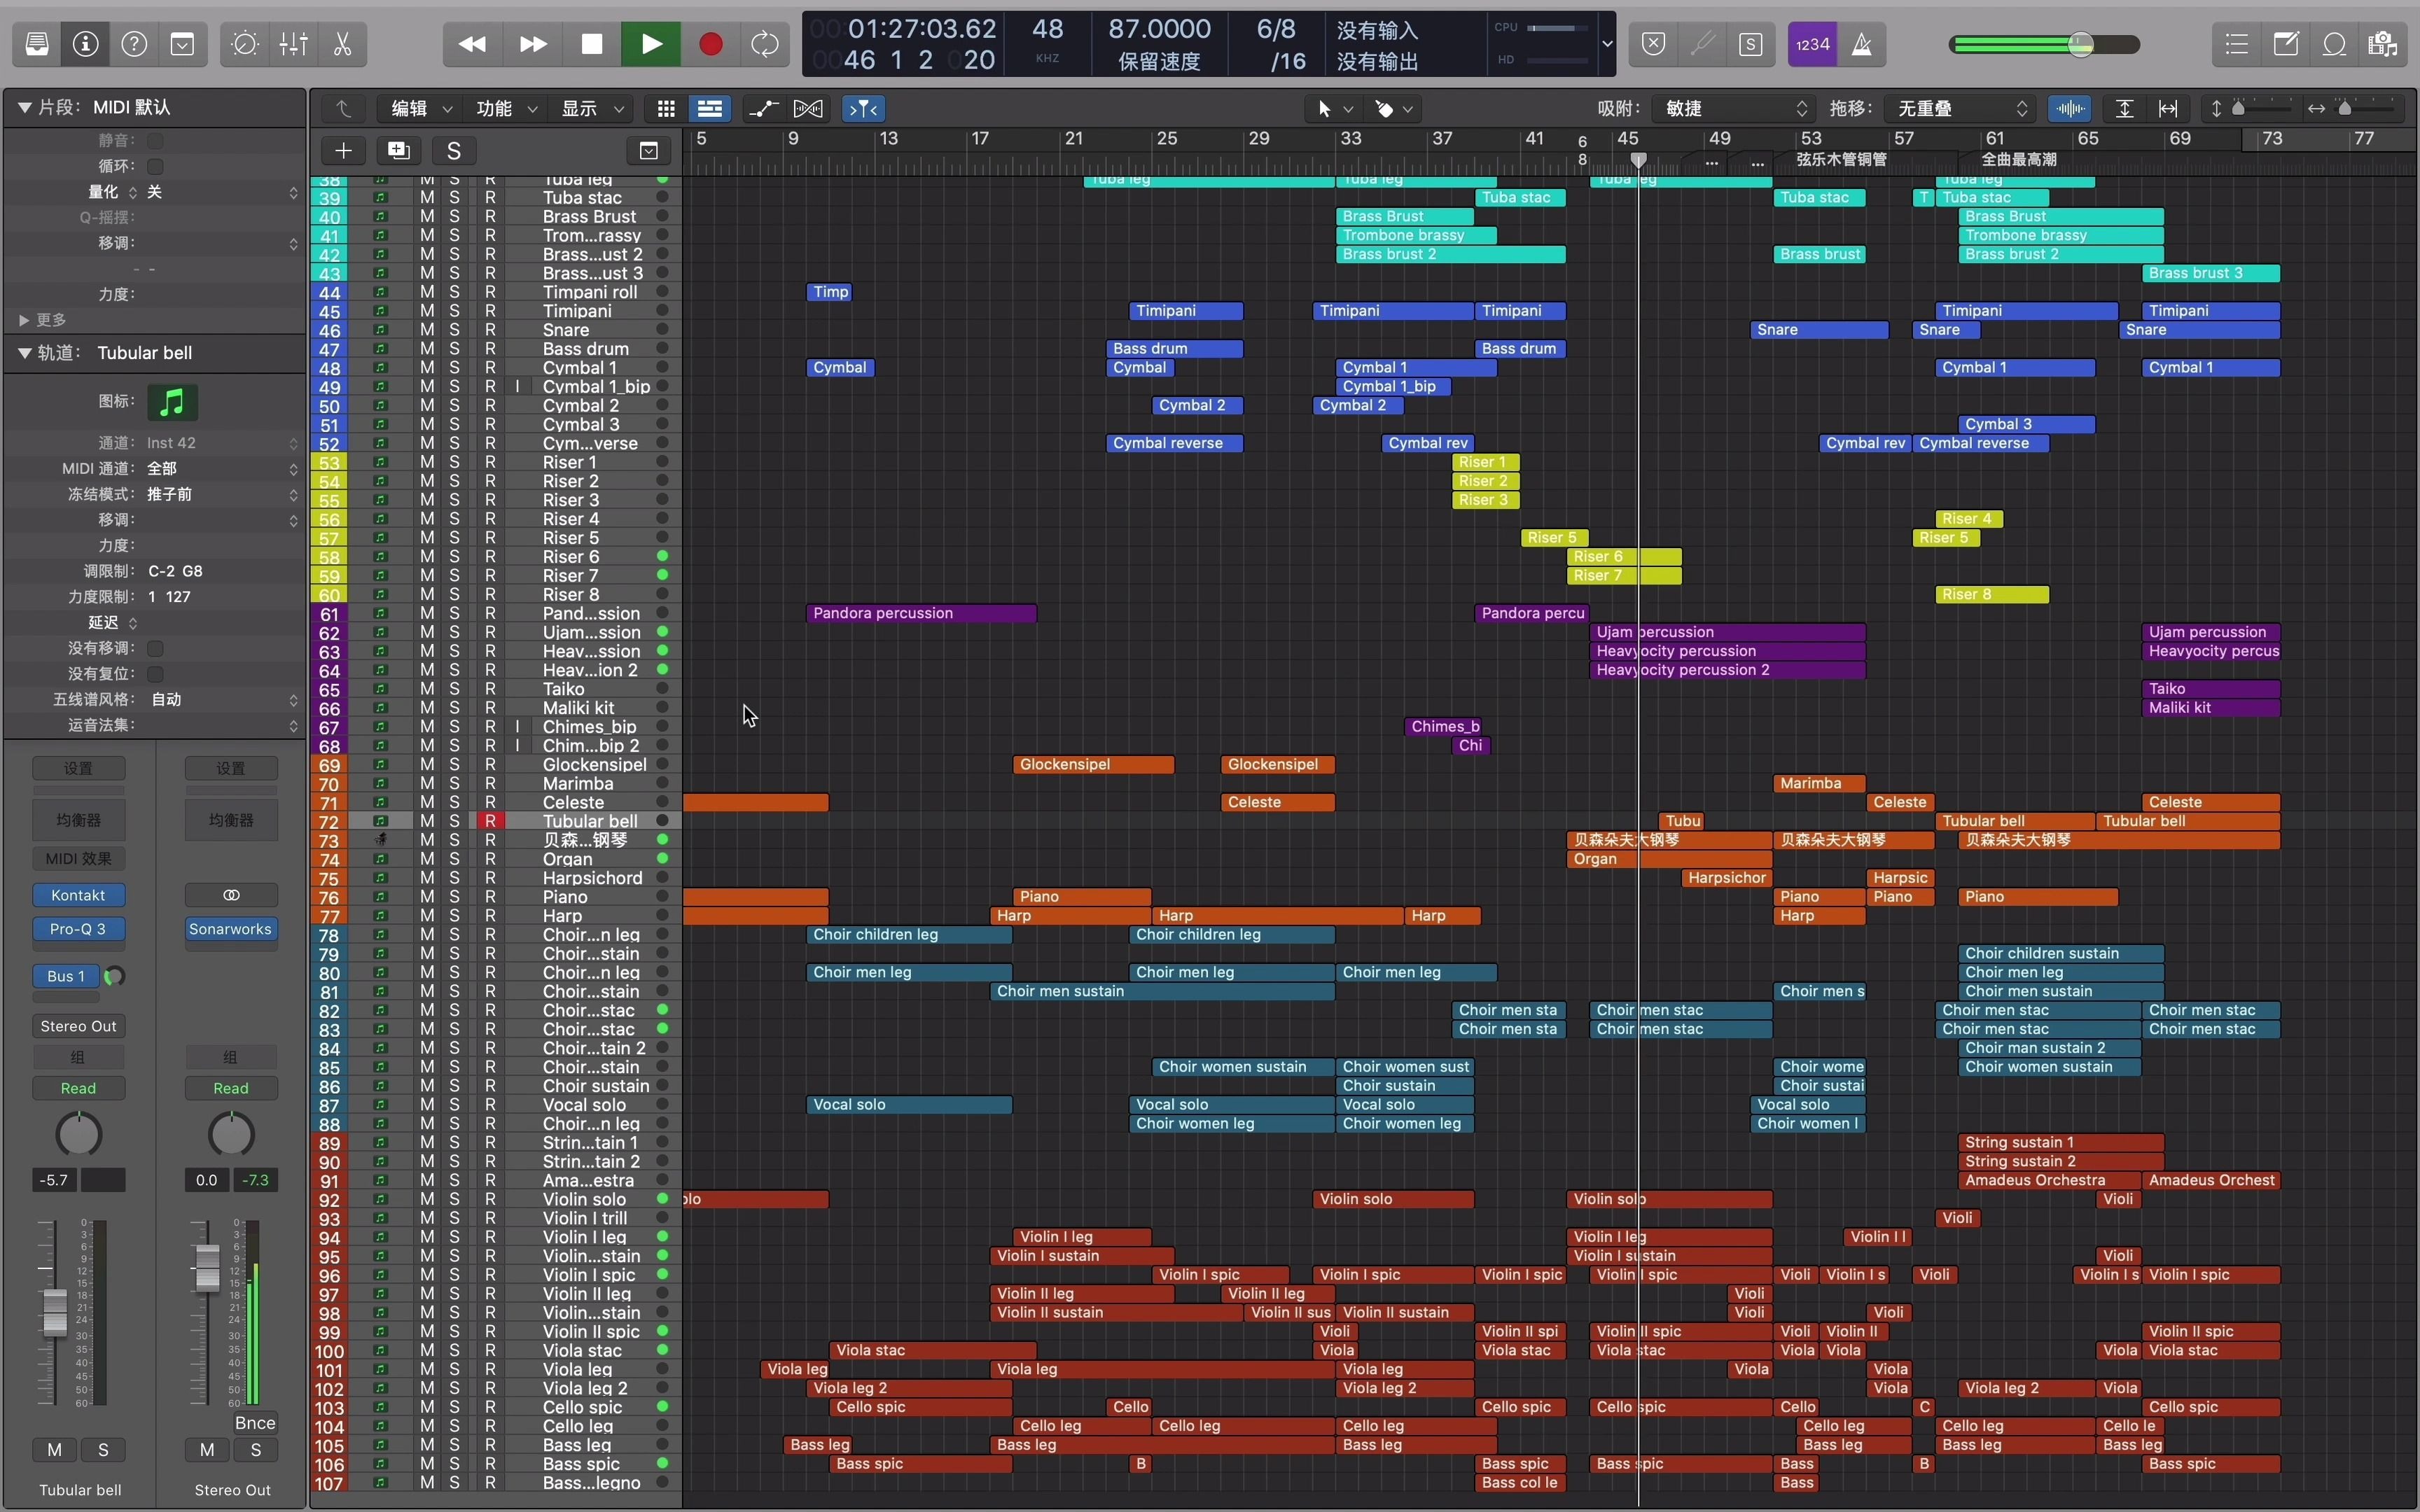Click the vertical auto zoom icon
Screen dimensions: 2420x1512
click(x=2124, y=108)
